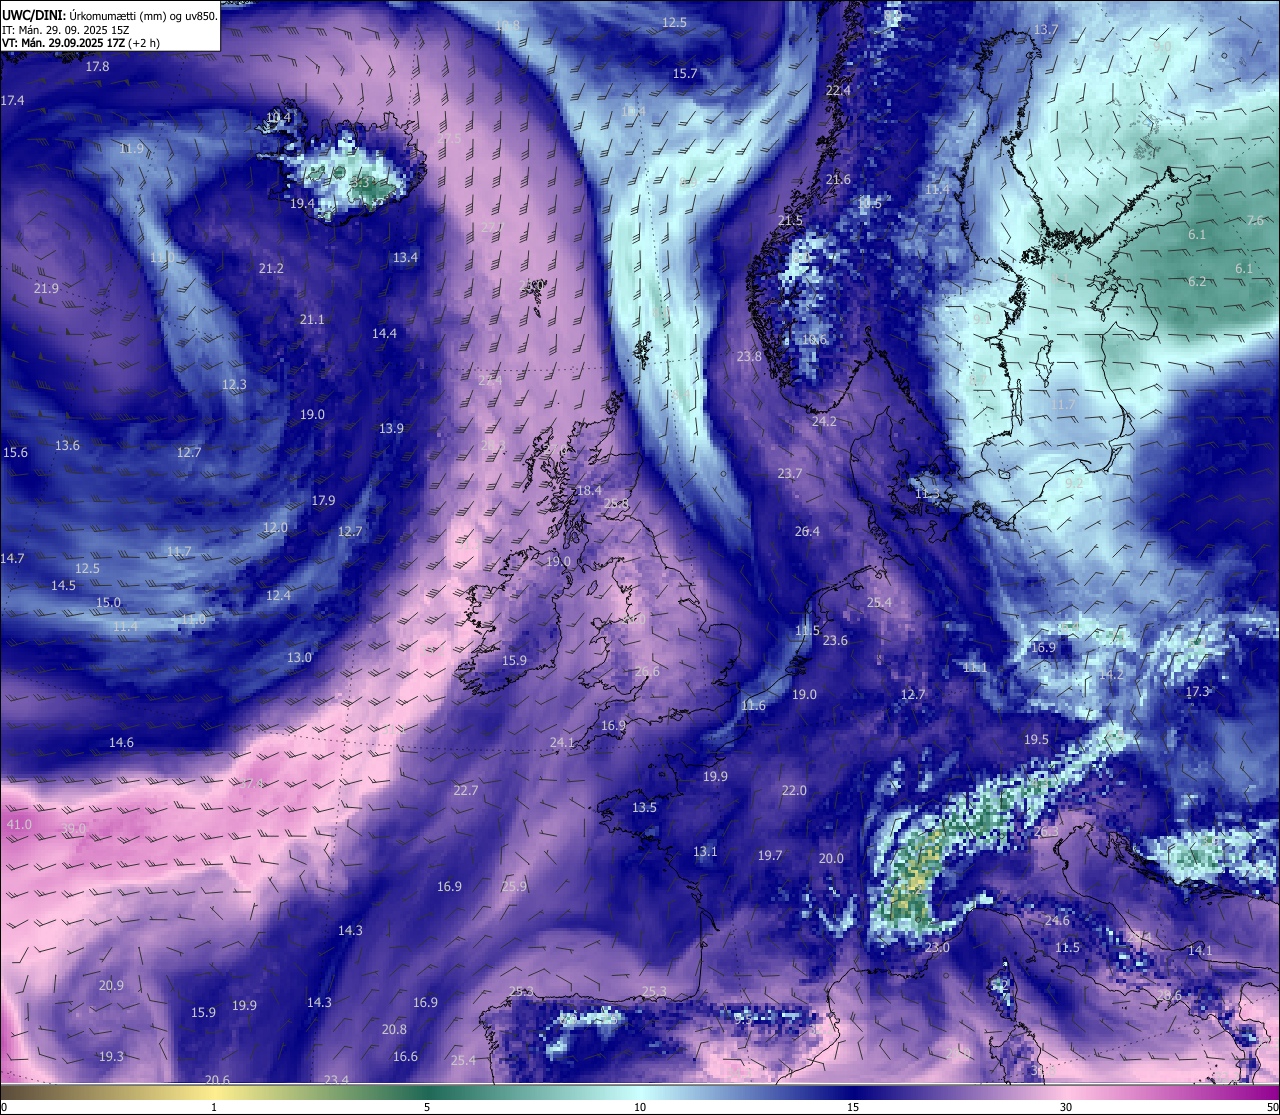Click the legend tick label 50
This screenshot has height=1115, width=1280.
pos(1272,1107)
